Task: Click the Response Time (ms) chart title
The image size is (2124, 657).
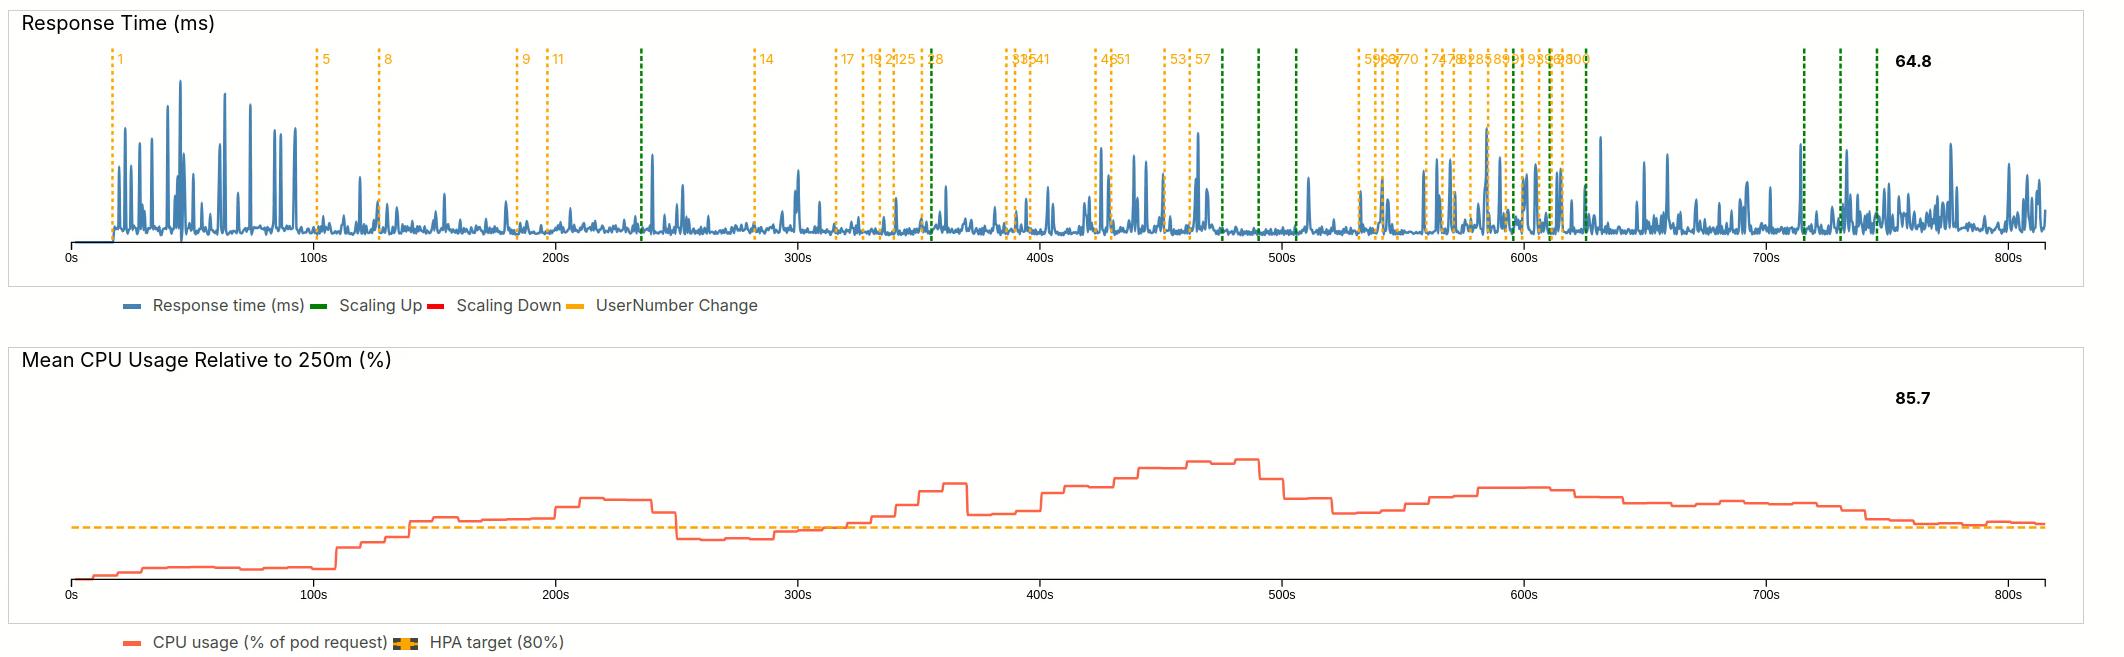Action: [118, 24]
